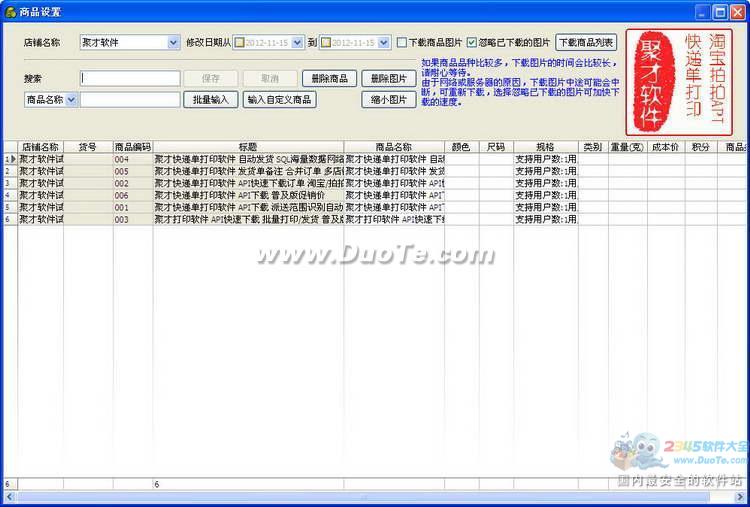
Task: Click the scroll-left arrow of horizontal scrollbar
Action: tap(9, 496)
